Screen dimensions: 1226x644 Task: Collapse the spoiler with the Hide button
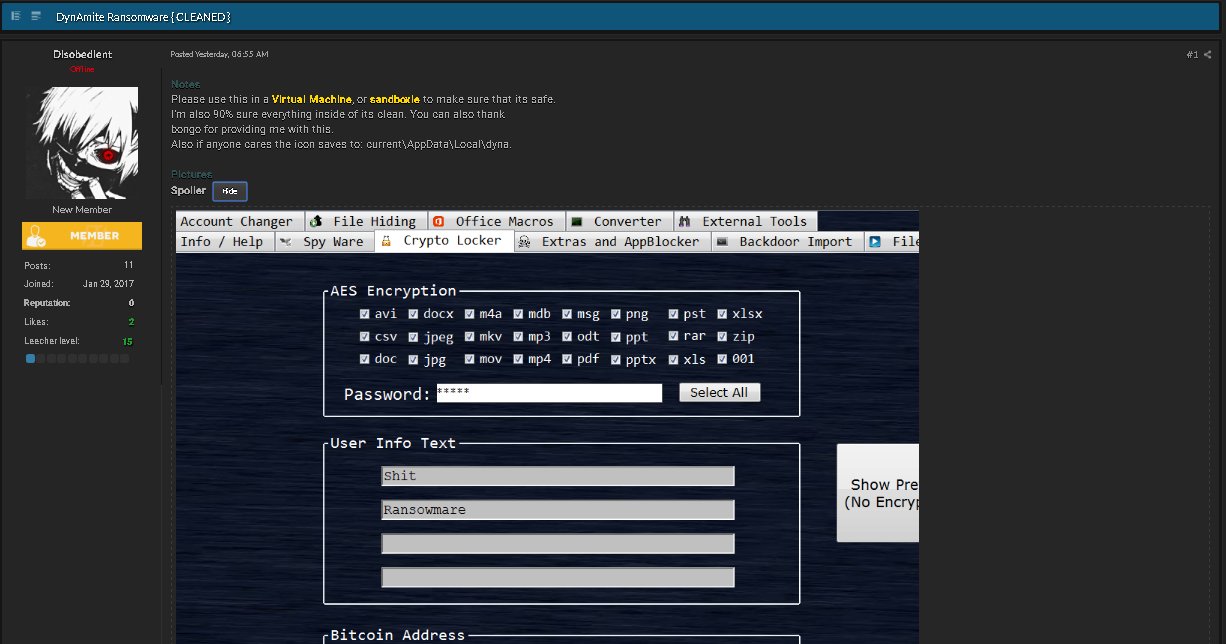pyautogui.click(x=229, y=191)
